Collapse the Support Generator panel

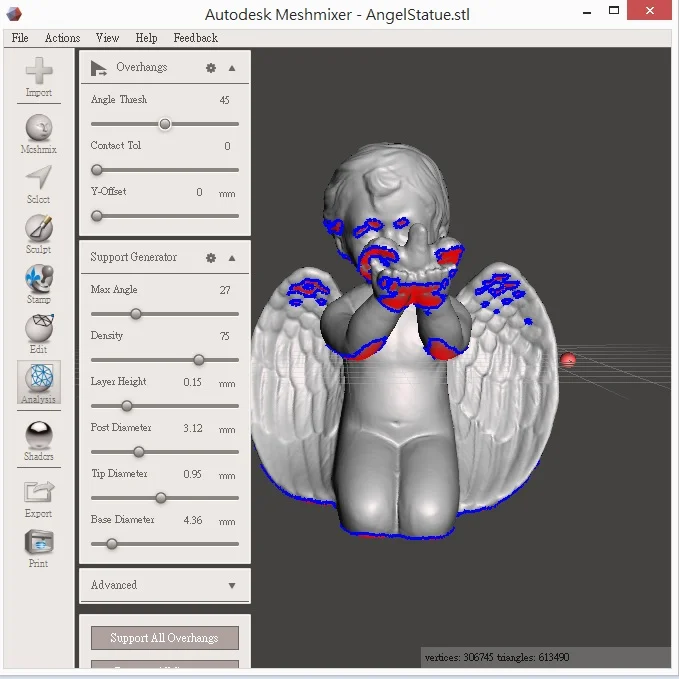(232, 258)
